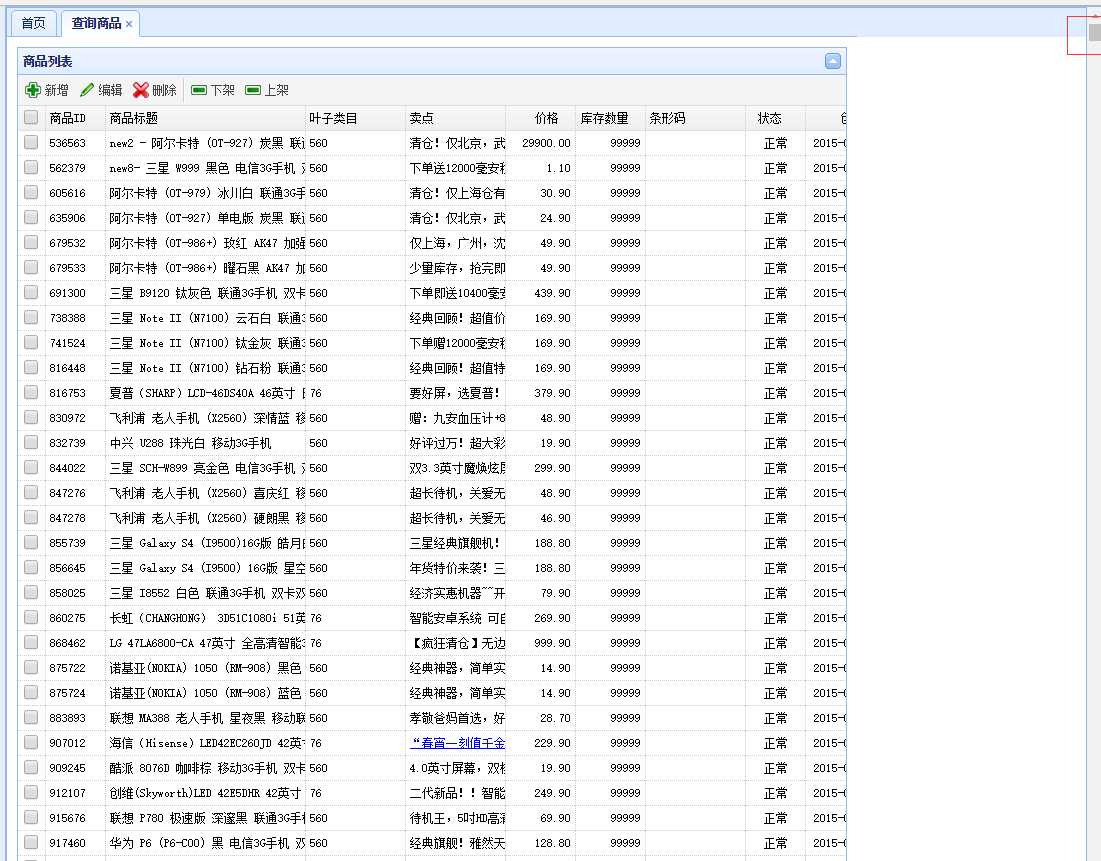Switch to the 首页 tab
Image resolution: width=1101 pixels, height=861 pixels.
pyautogui.click(x=33, y=23)
